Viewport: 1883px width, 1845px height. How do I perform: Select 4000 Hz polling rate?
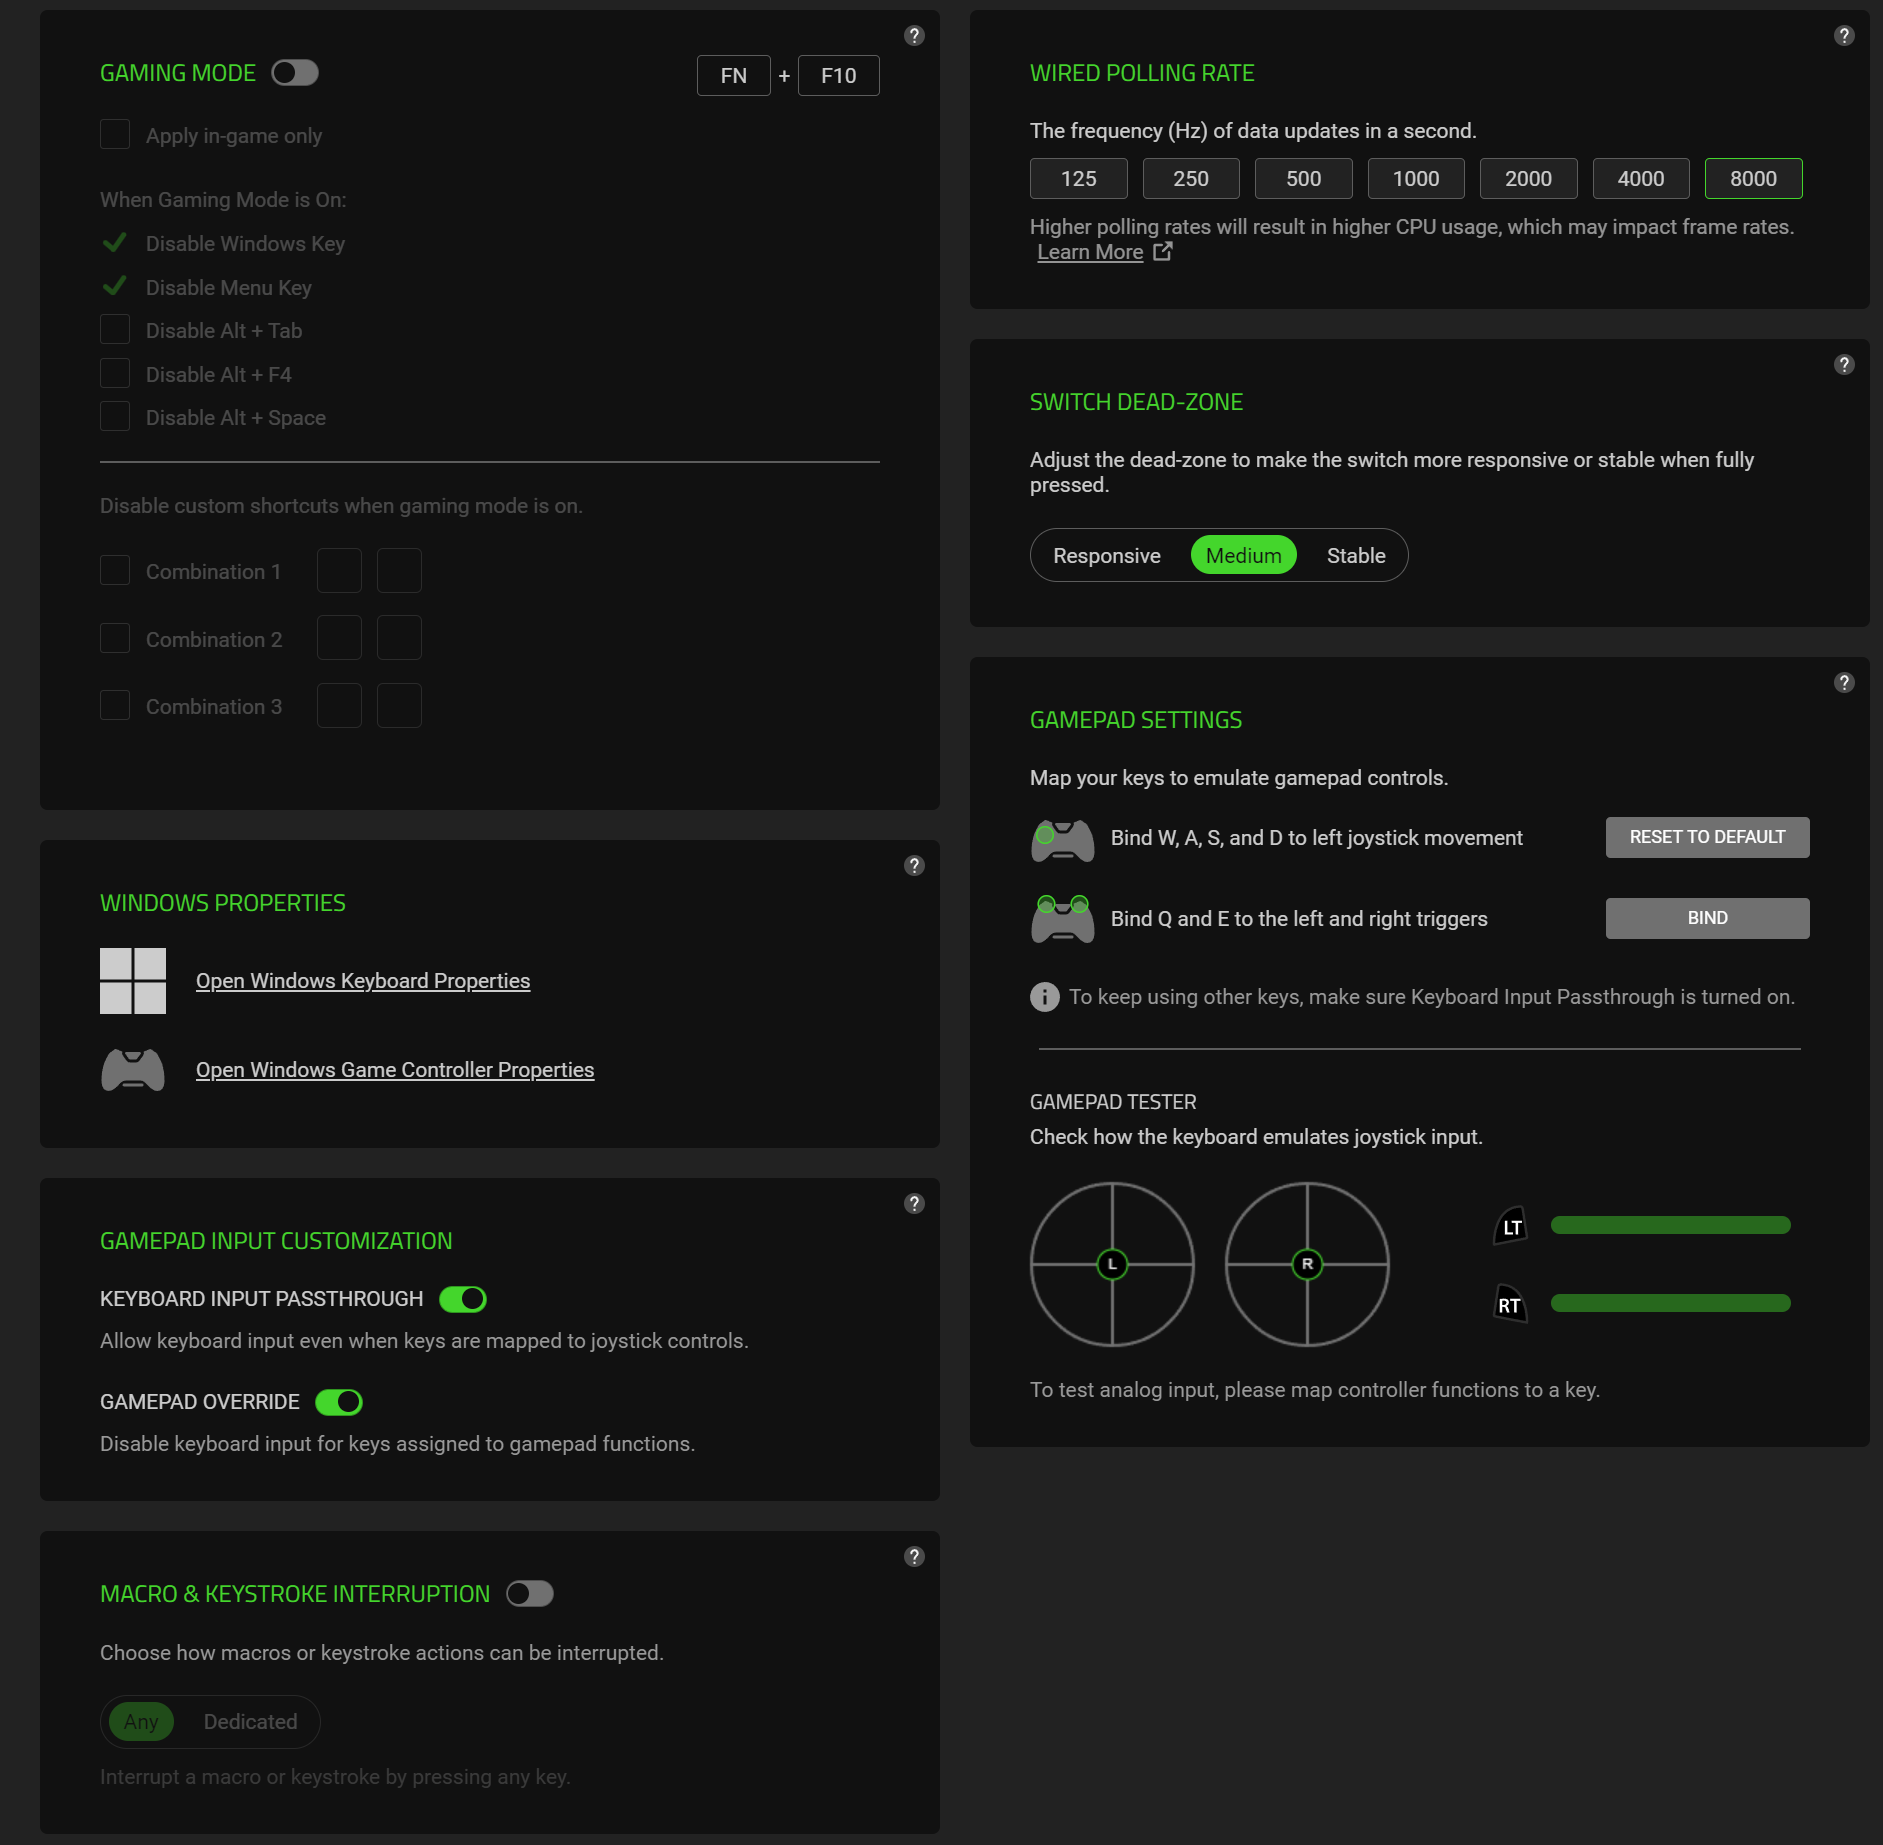pos(1641,179)
